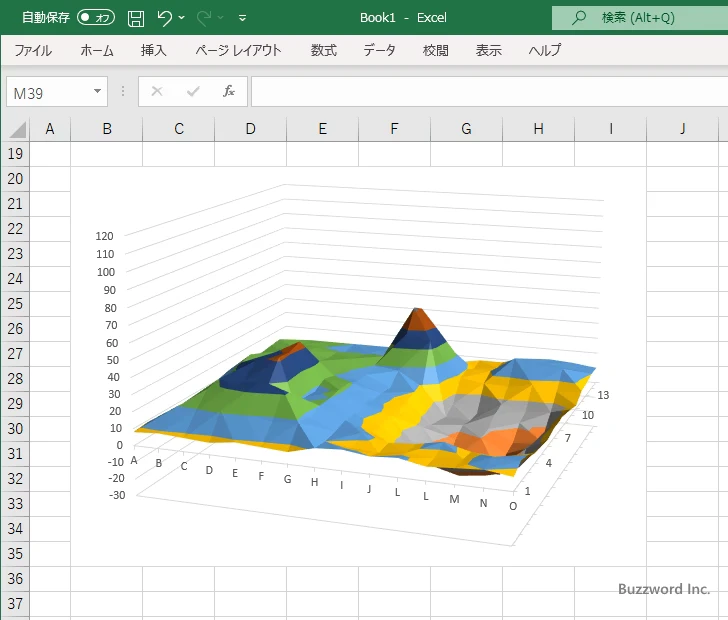Click the Redo arrow icon

204,18
